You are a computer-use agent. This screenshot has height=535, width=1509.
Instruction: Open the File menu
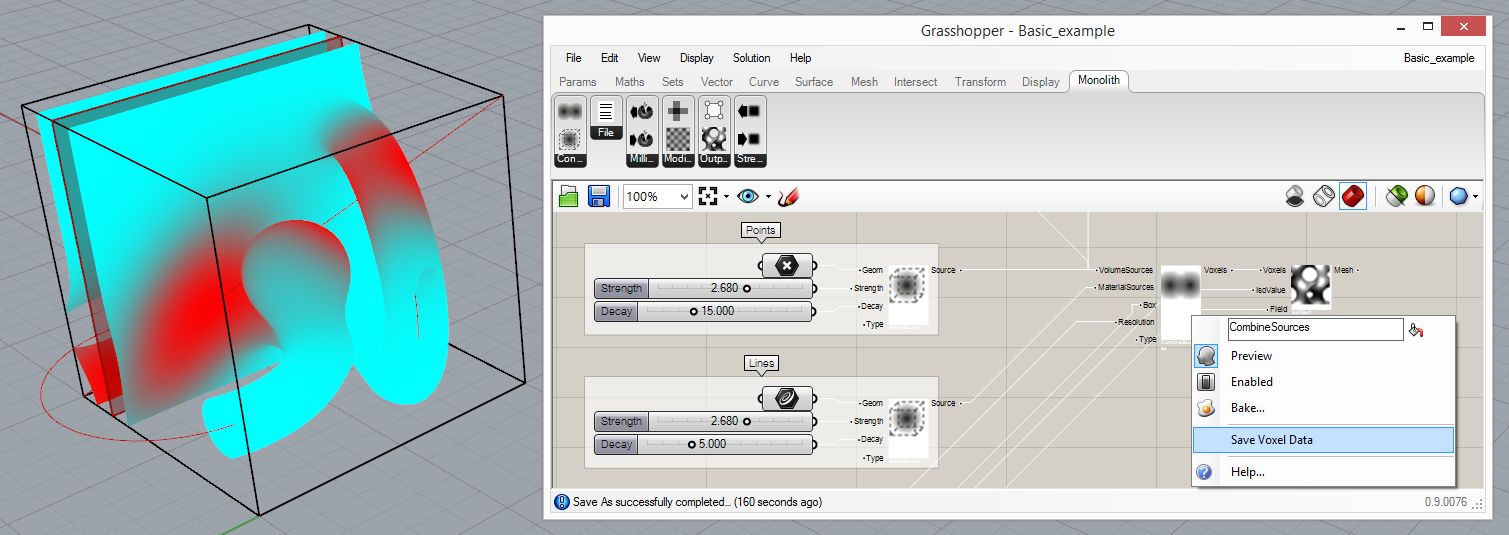click(x=573, y=58)
